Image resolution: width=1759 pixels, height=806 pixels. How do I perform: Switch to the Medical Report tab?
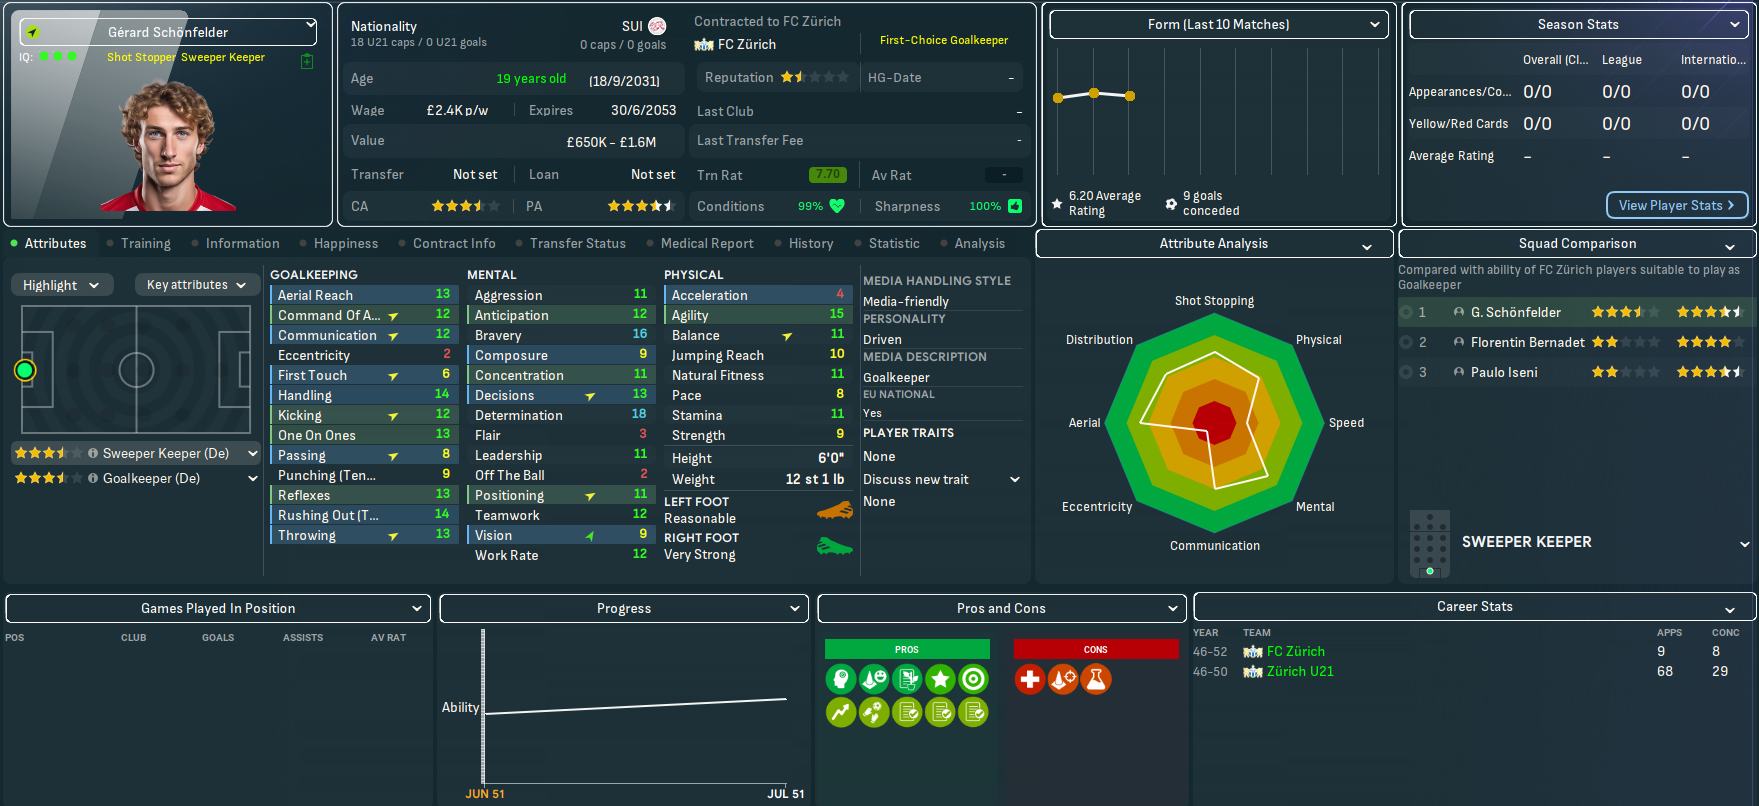pos(707,243)
